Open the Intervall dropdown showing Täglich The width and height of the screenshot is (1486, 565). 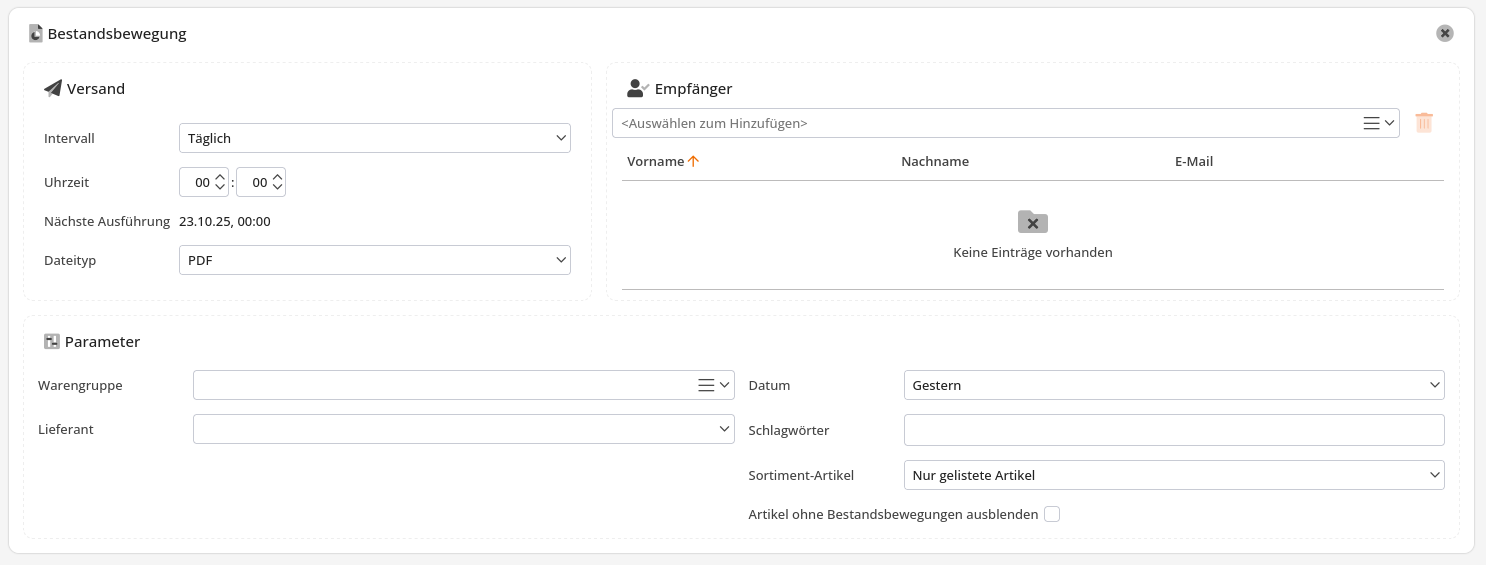pyautogui.click(x=374, y=138)
